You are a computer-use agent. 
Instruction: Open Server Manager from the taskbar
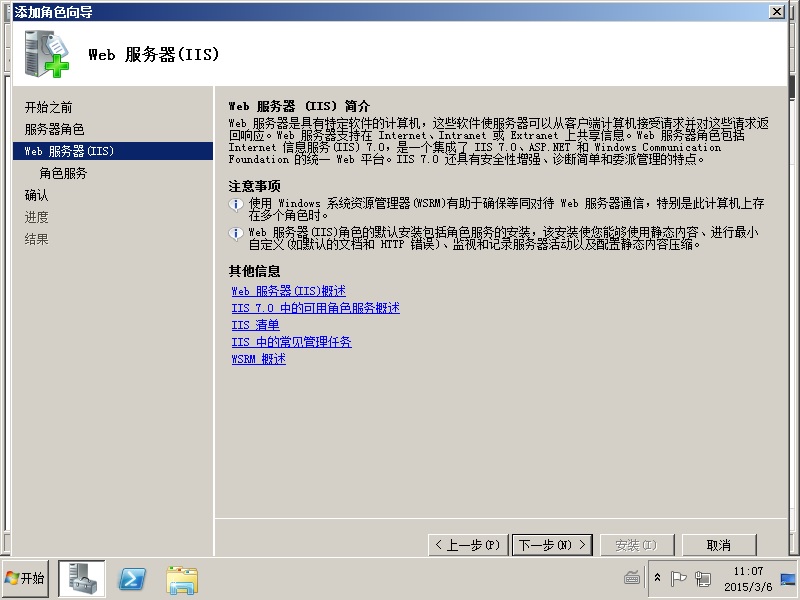coord(82,579)
